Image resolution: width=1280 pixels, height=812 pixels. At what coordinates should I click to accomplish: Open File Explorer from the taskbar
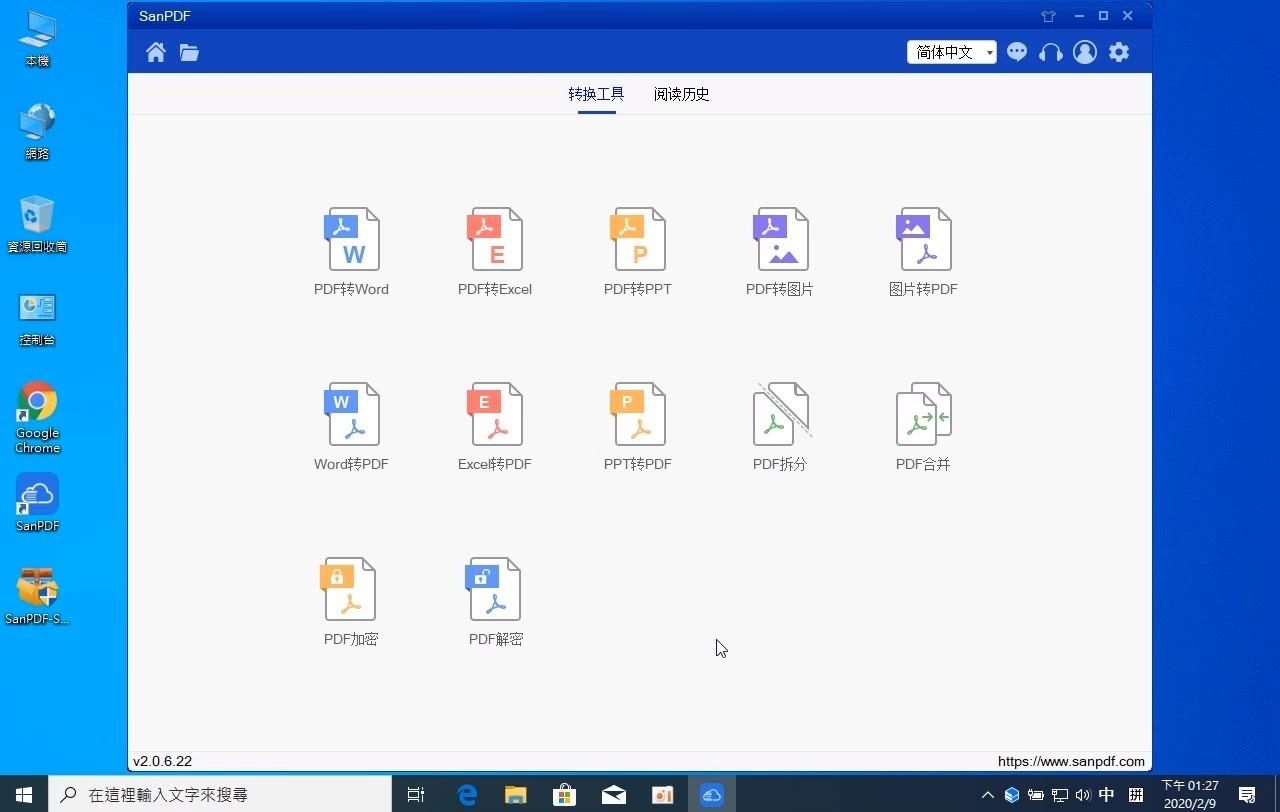click(x=516, y=795)
